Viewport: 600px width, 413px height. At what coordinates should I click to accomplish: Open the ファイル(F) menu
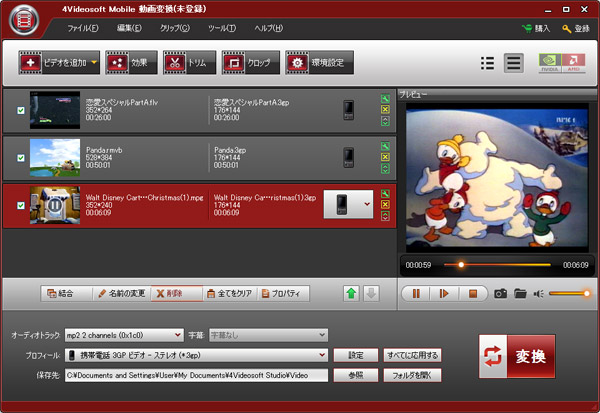[83, 28]
